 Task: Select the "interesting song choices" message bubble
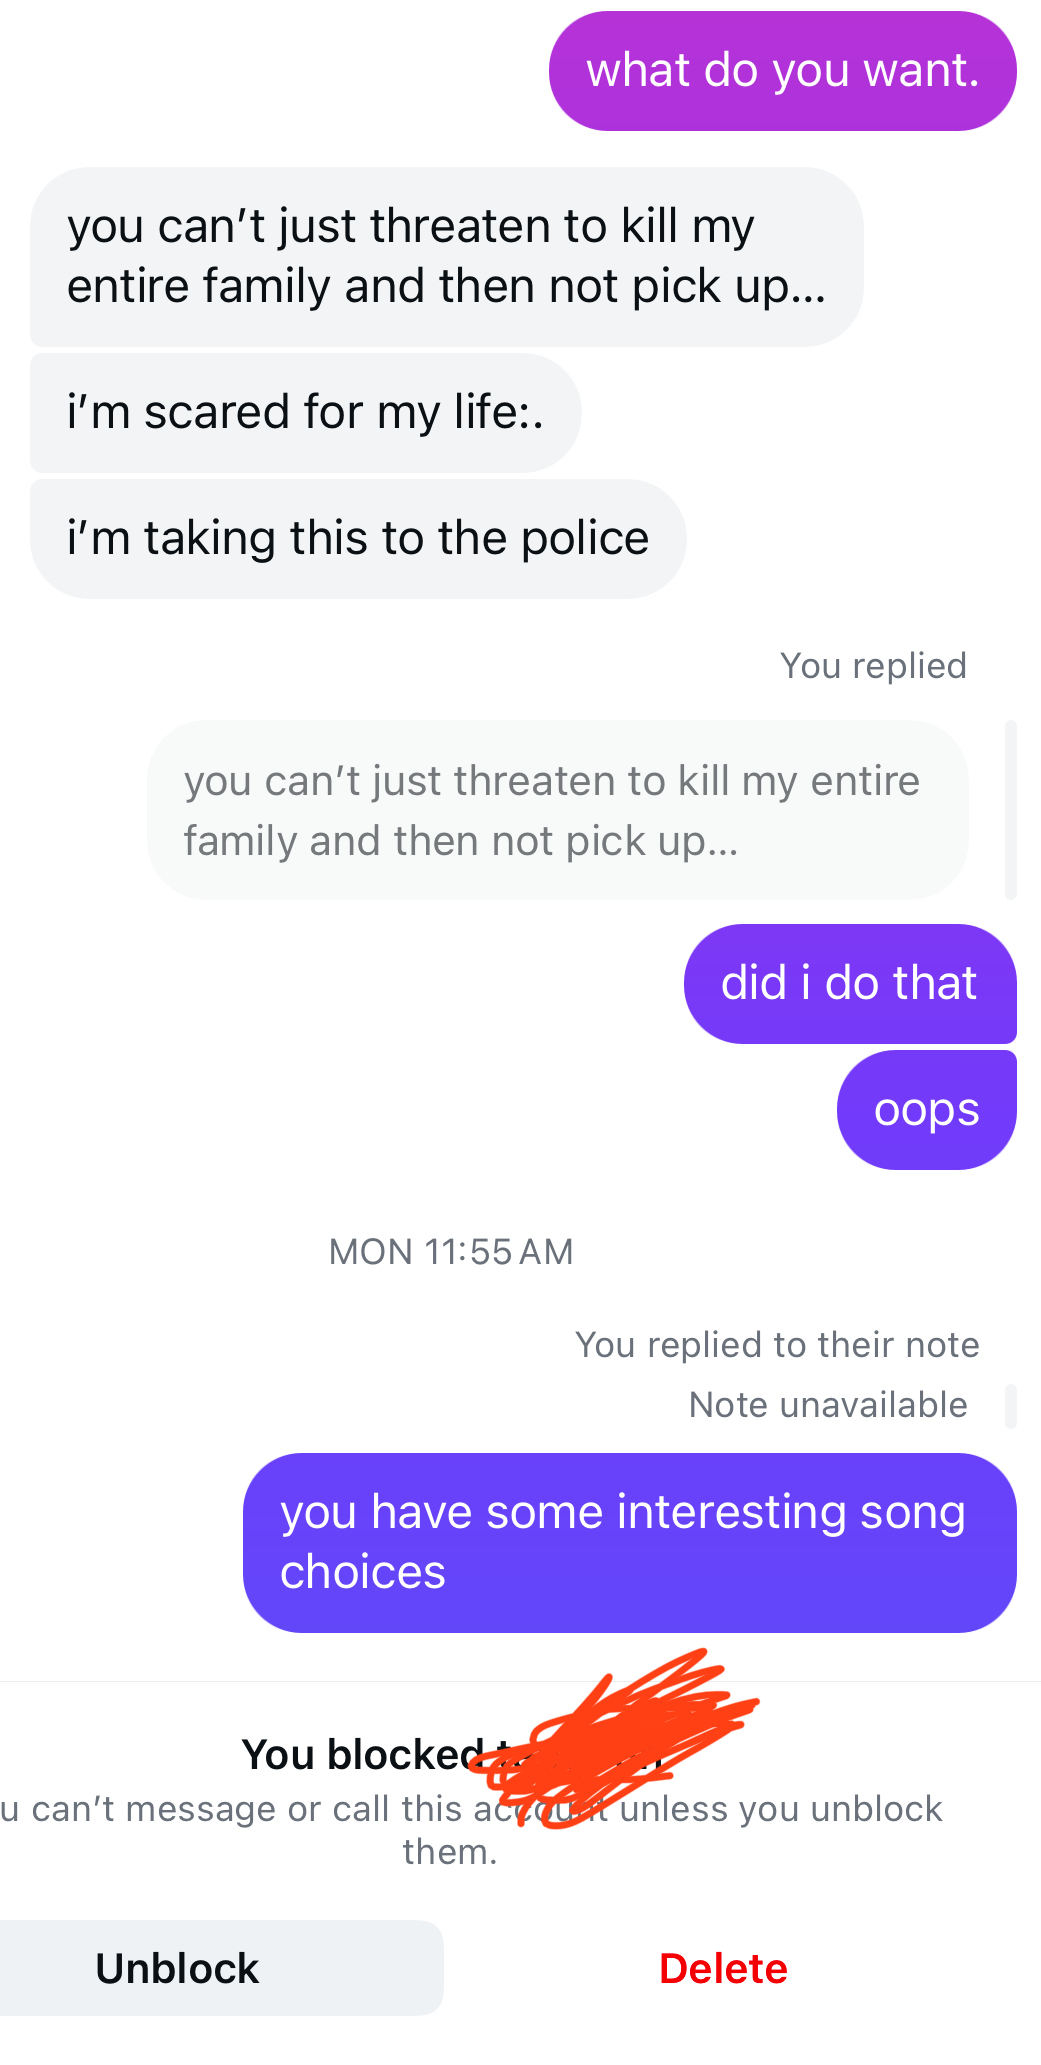[x=629, y=1542]
